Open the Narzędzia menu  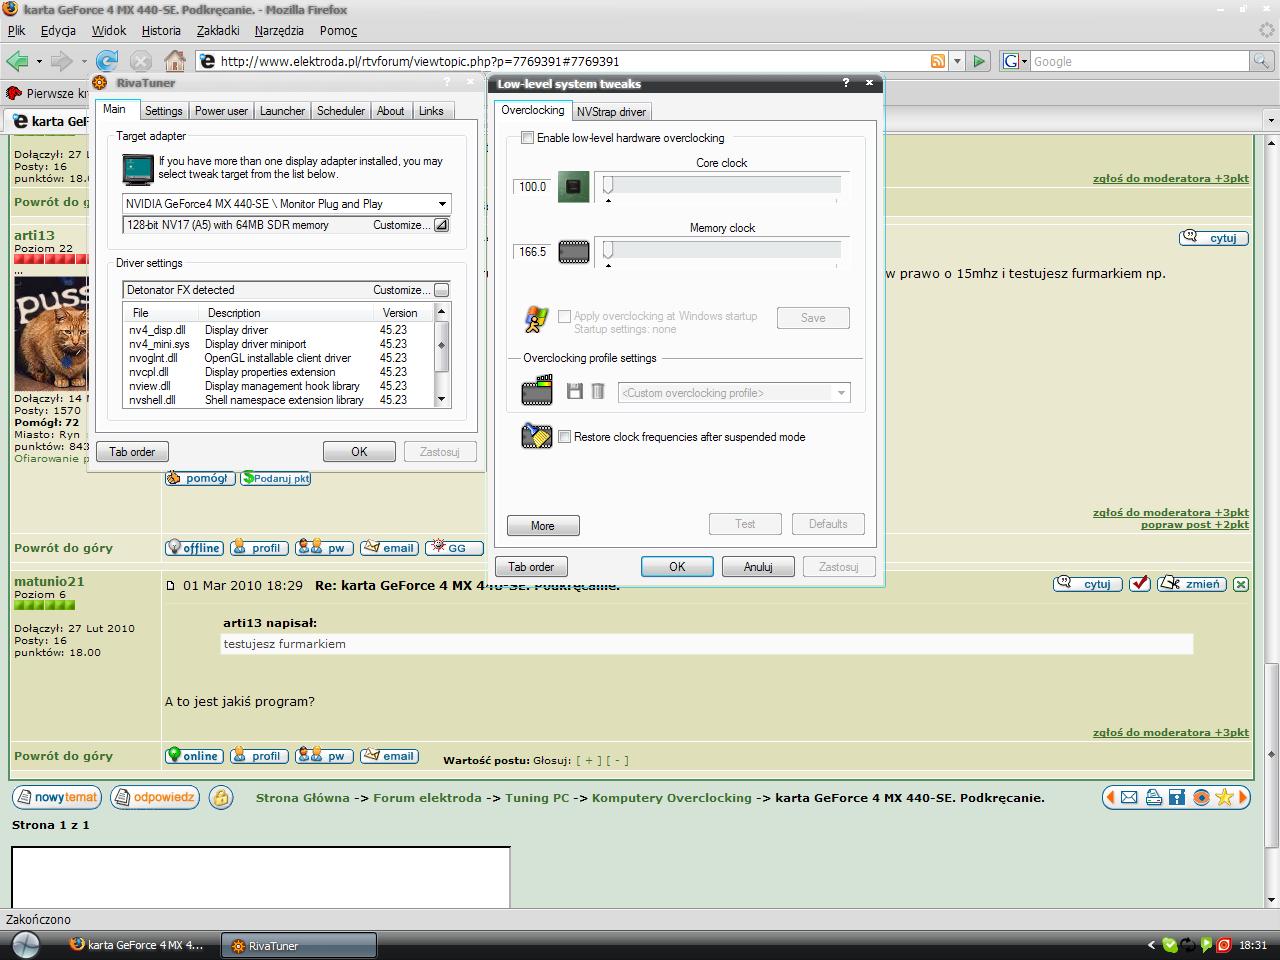pyautogui.click(x=279, y=31)
